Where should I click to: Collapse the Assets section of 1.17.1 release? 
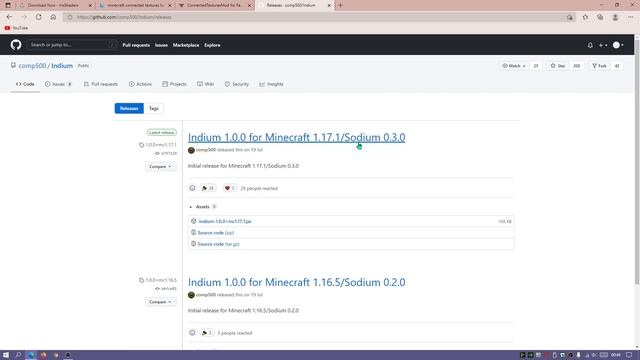(202, 207)
